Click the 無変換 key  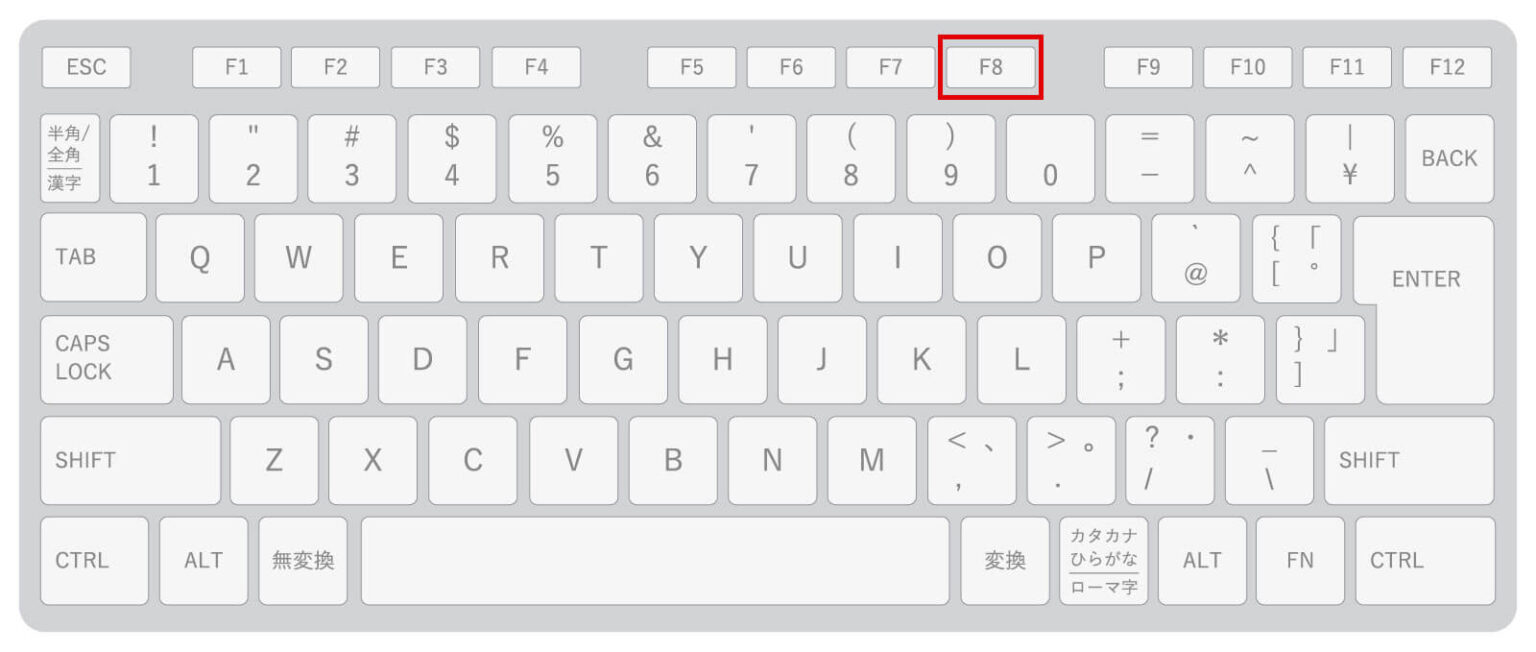(303, 560)
